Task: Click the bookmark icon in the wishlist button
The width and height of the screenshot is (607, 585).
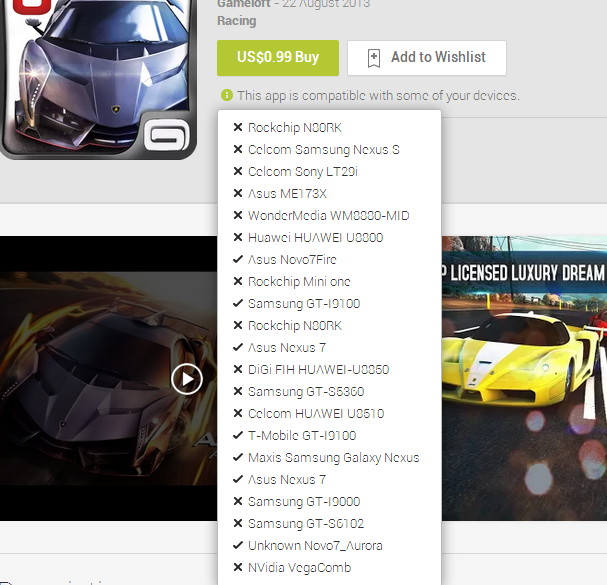Action: click(x=374, y=58)
